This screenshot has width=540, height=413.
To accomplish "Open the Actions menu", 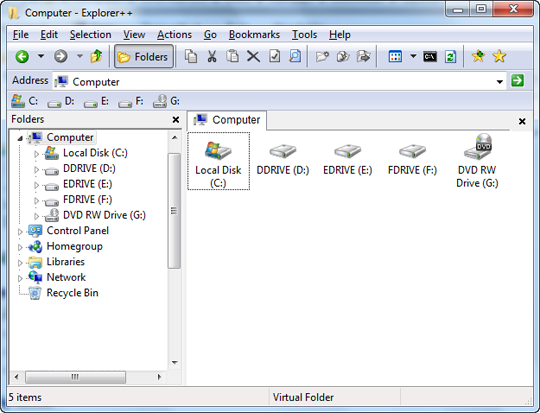I will tap(174, 35).
